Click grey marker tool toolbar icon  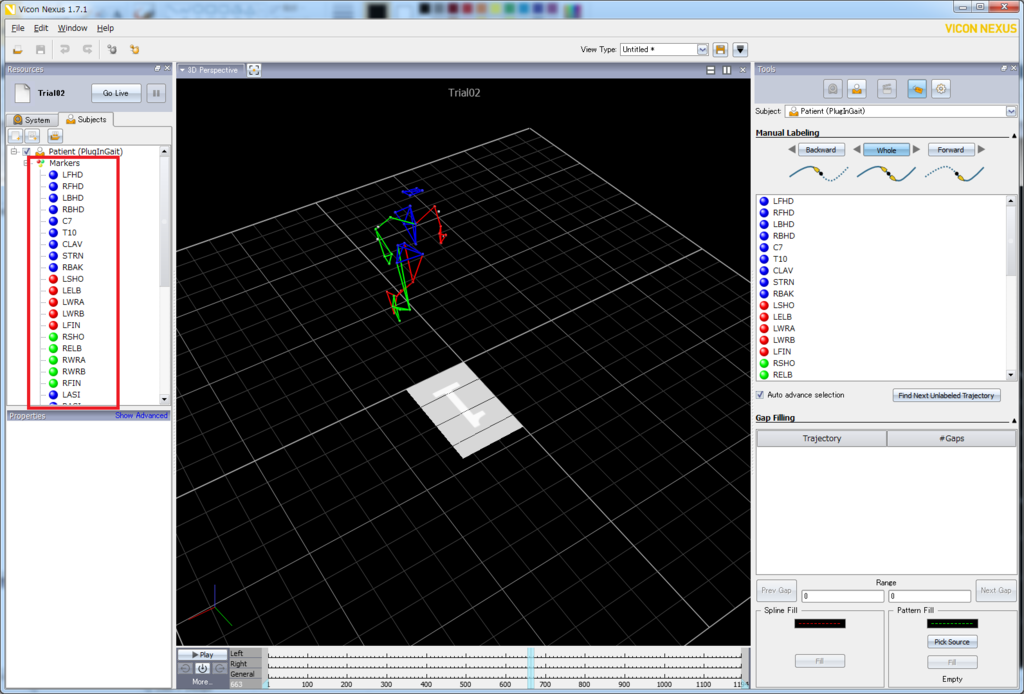(112, 50)
